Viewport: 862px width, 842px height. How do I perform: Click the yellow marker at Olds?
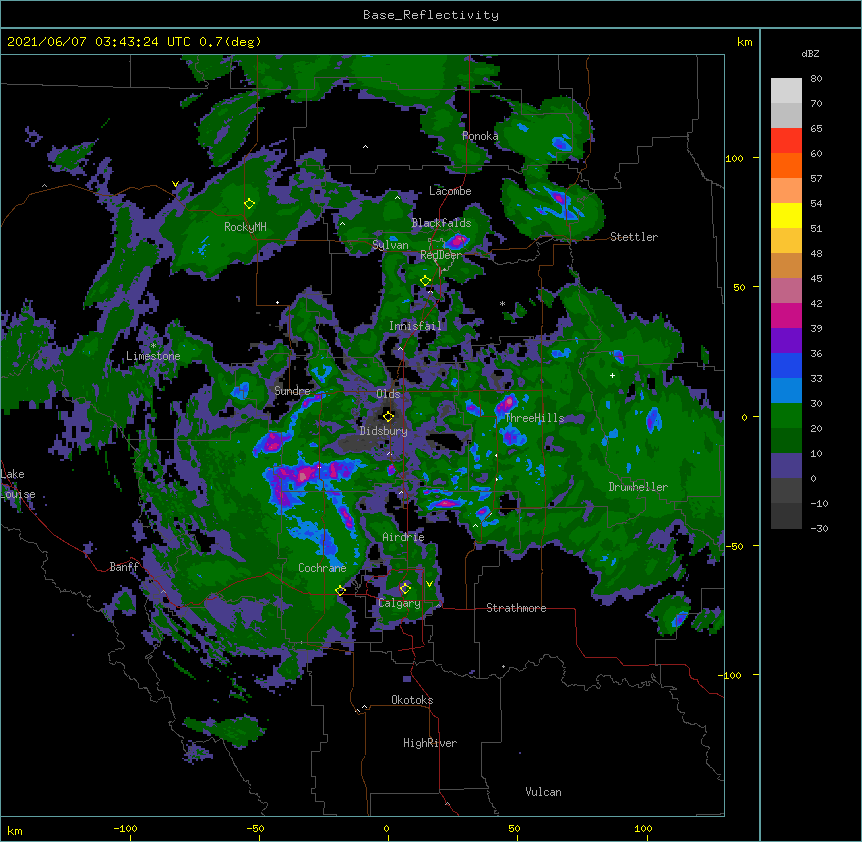tap(388, 416)
